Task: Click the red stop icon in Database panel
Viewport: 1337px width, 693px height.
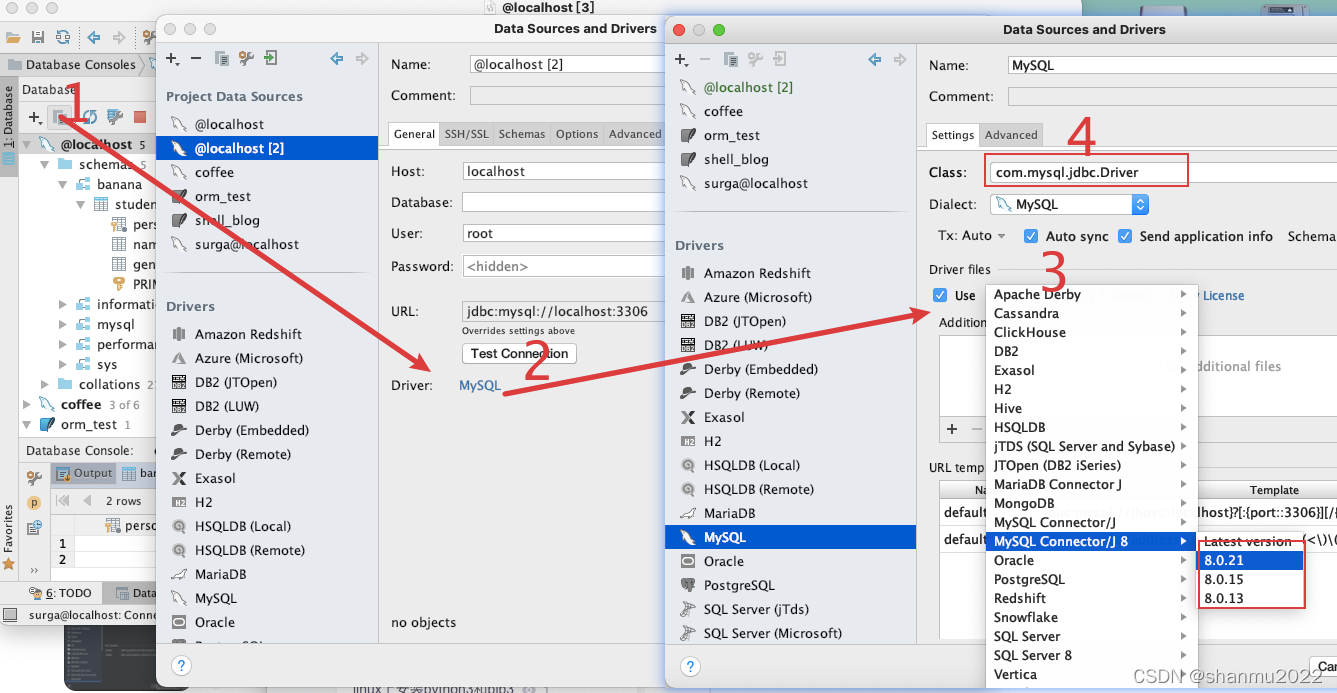Action: pyautogui.click(x=140, y=117)
